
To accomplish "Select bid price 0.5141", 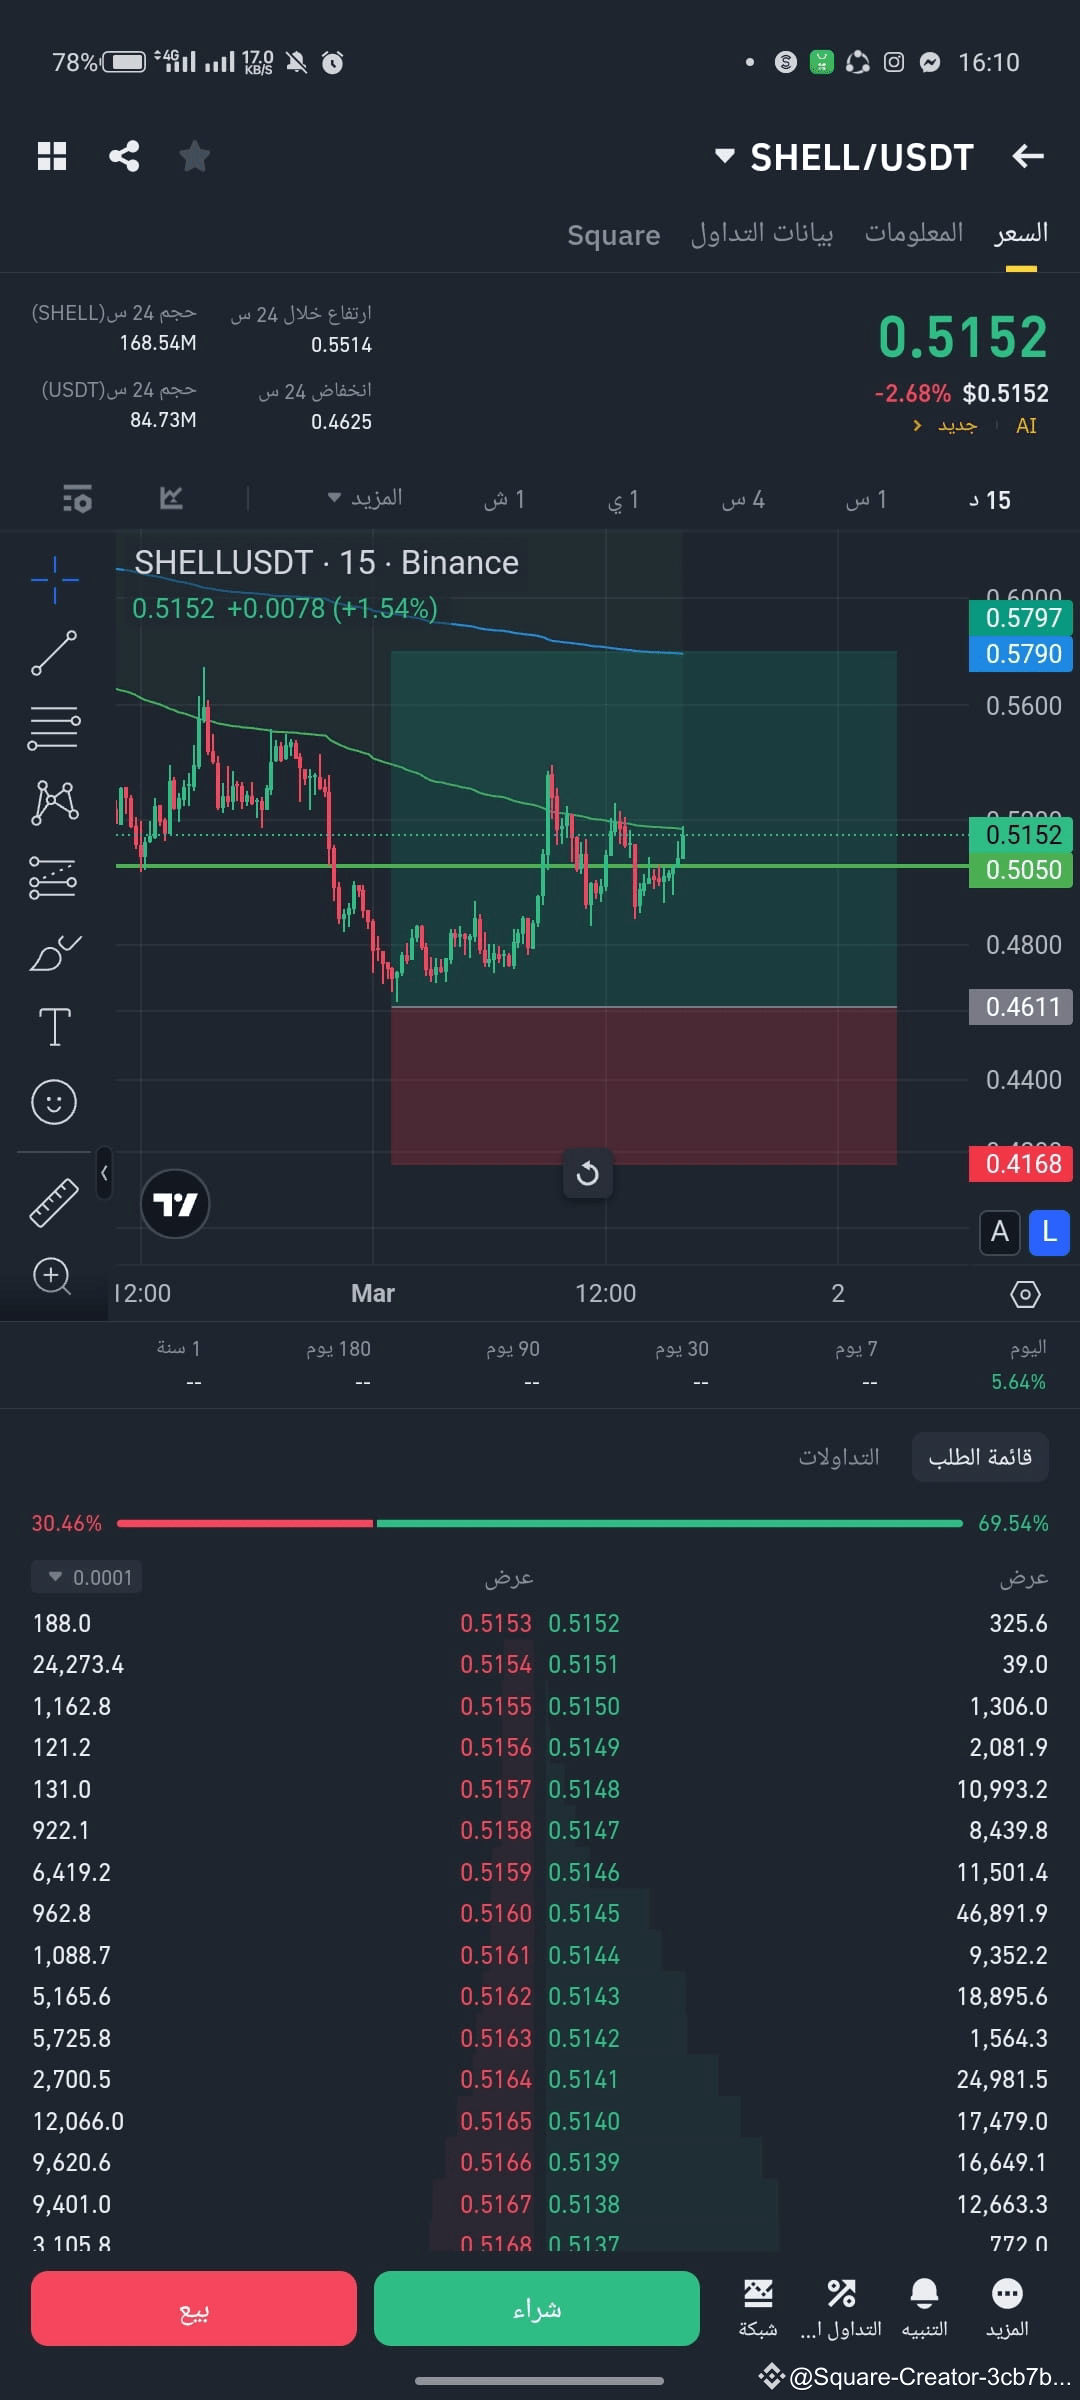I will (x=584, y=2079).
